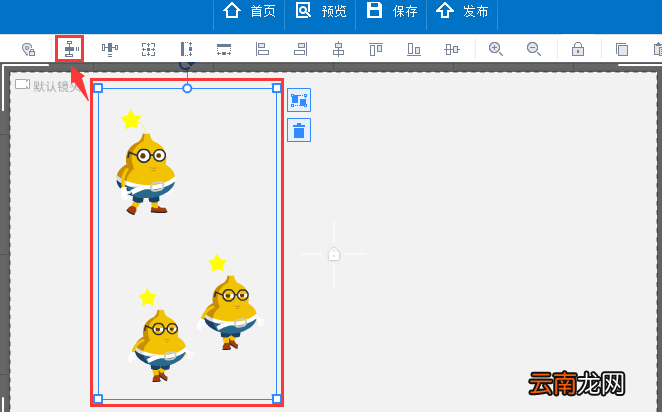Align selected objects to bottom edge
Viewport: 662px width, 412px height.
[x=414, y=49]
